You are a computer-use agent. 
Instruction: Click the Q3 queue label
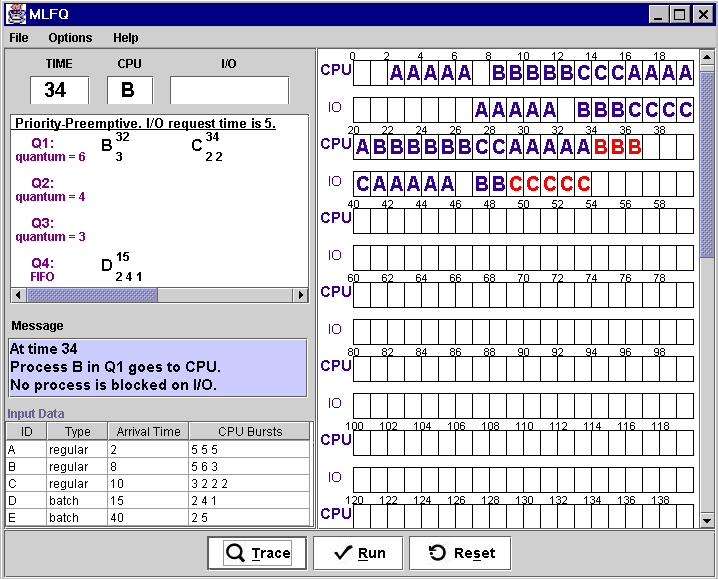pyautogui.click(x=43, y=223)
